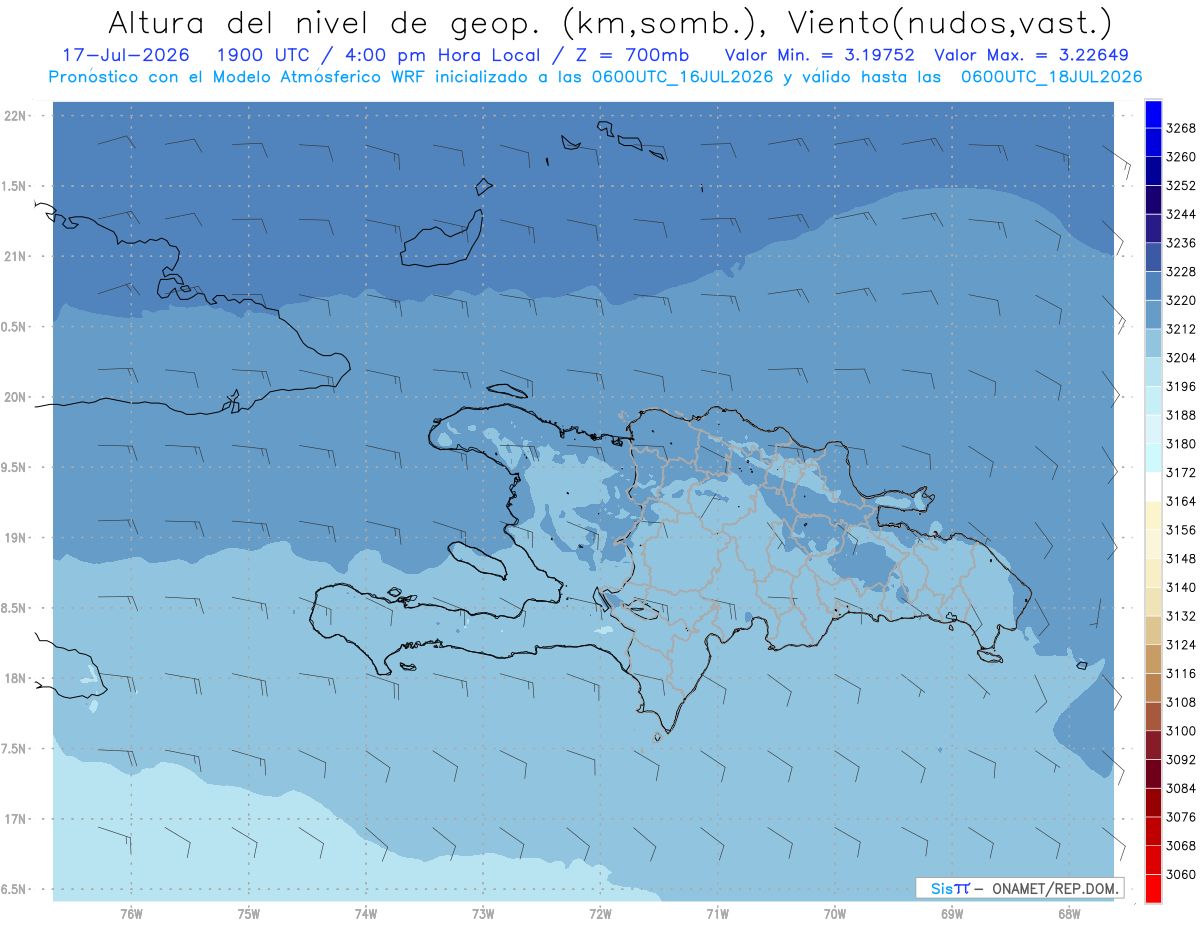1200x927 pixels.
Task: Select the red legend band below 3060
Action: pyautogui.click(x=1152, y=888)
